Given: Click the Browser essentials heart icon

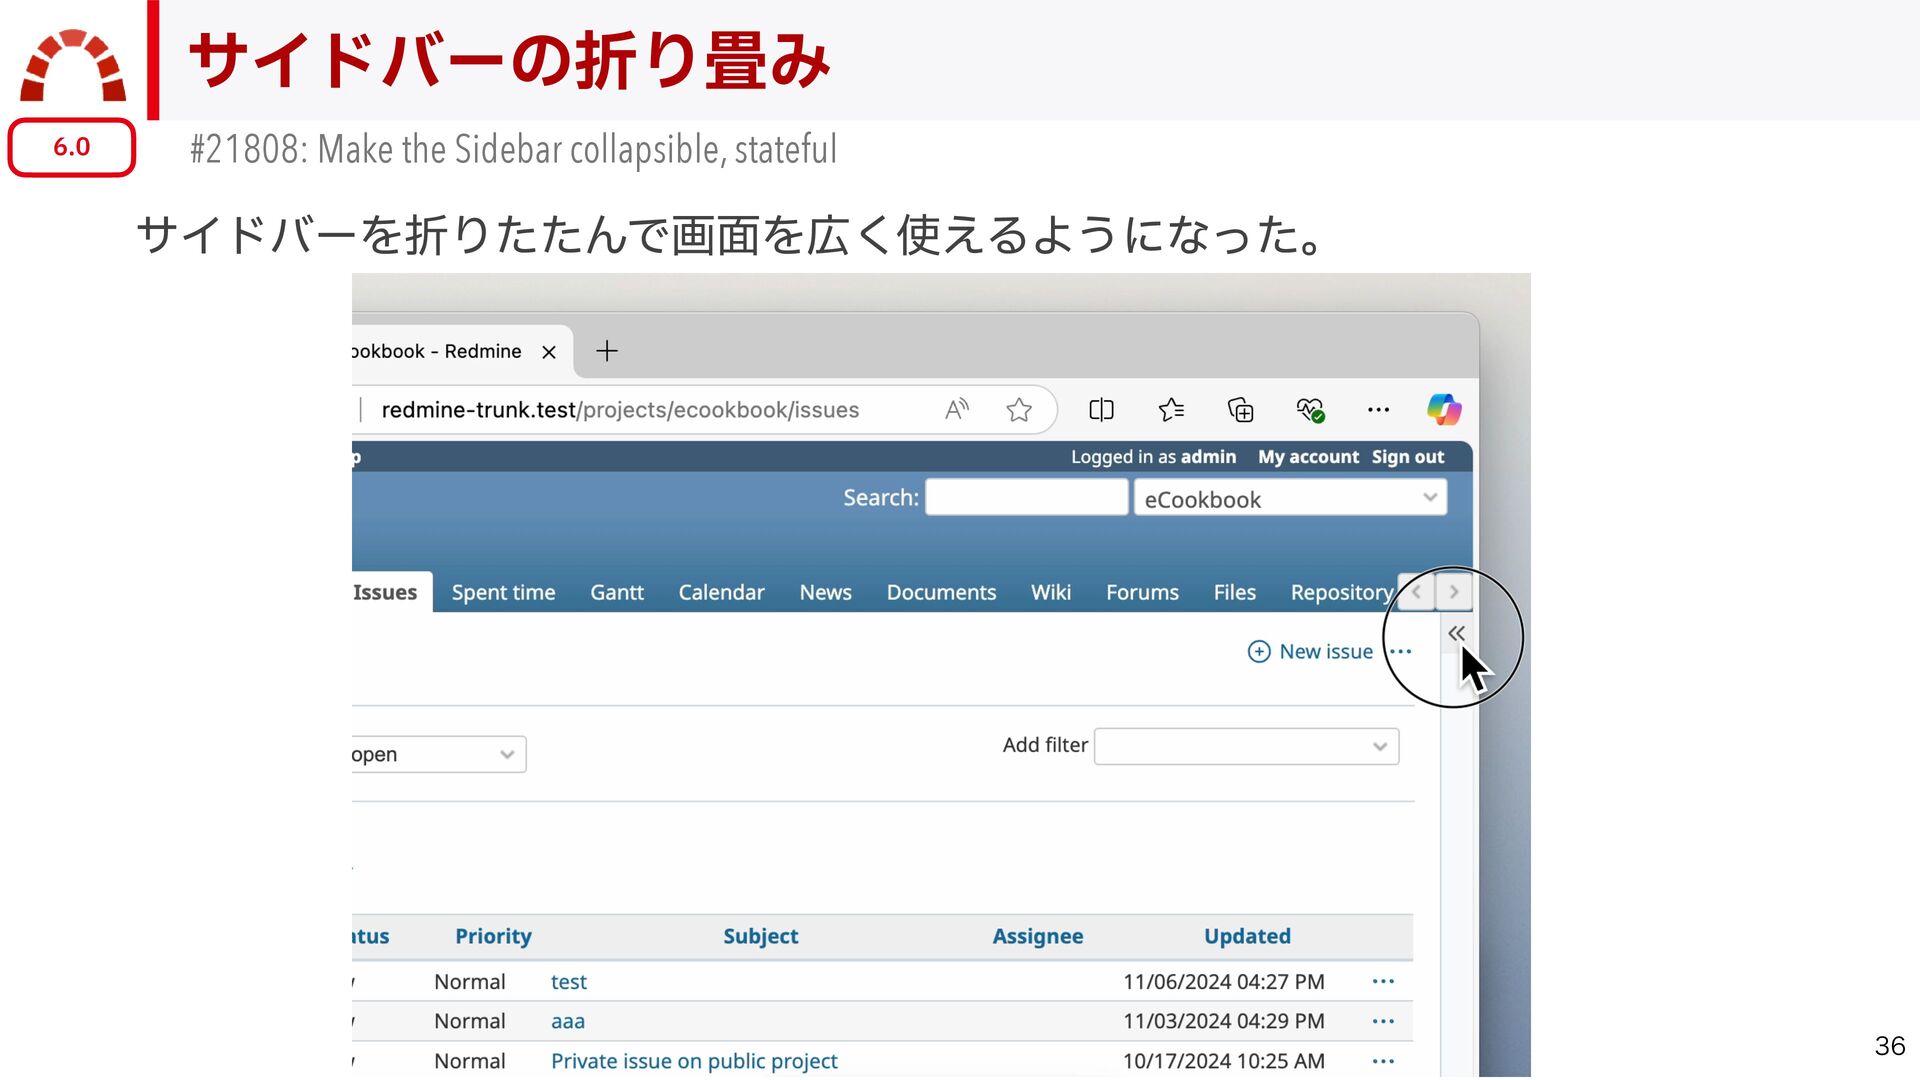Looking at the screenshot, I should (x=1310, y=409).
